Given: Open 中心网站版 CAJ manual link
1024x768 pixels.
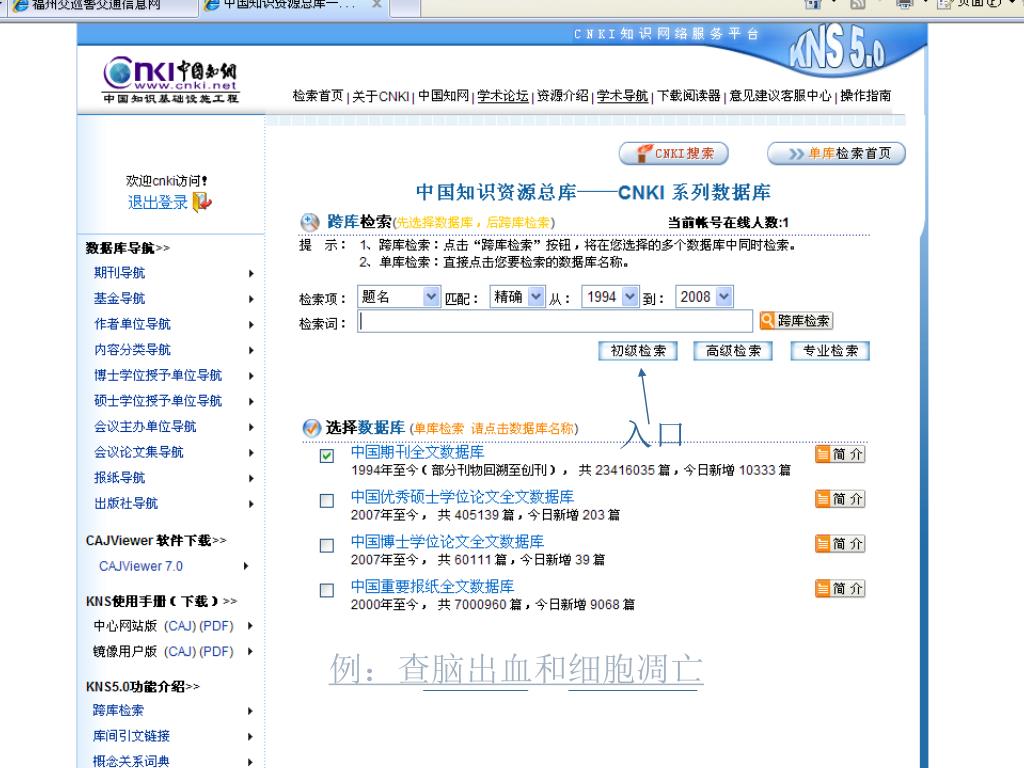Looking at the screenshot, I should 179,626.
